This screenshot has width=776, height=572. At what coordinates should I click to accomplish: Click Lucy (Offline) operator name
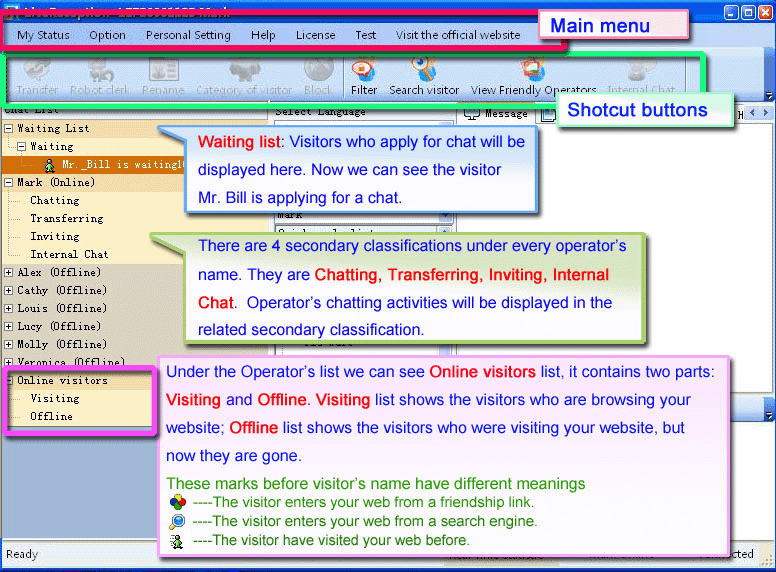(x=59, y=327)
